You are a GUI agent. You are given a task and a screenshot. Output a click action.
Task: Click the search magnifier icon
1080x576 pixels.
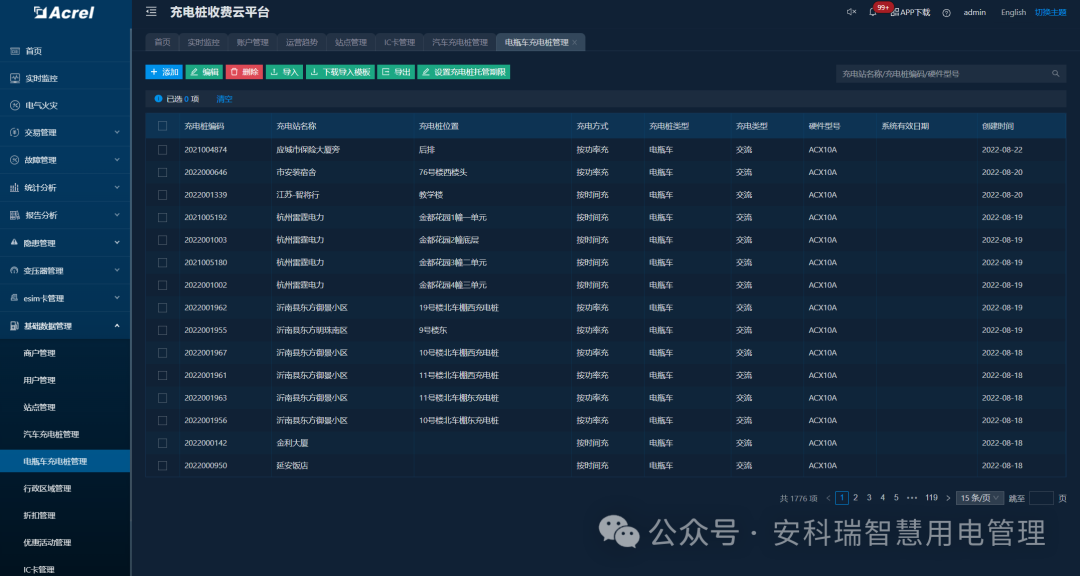coord(1055,73)
